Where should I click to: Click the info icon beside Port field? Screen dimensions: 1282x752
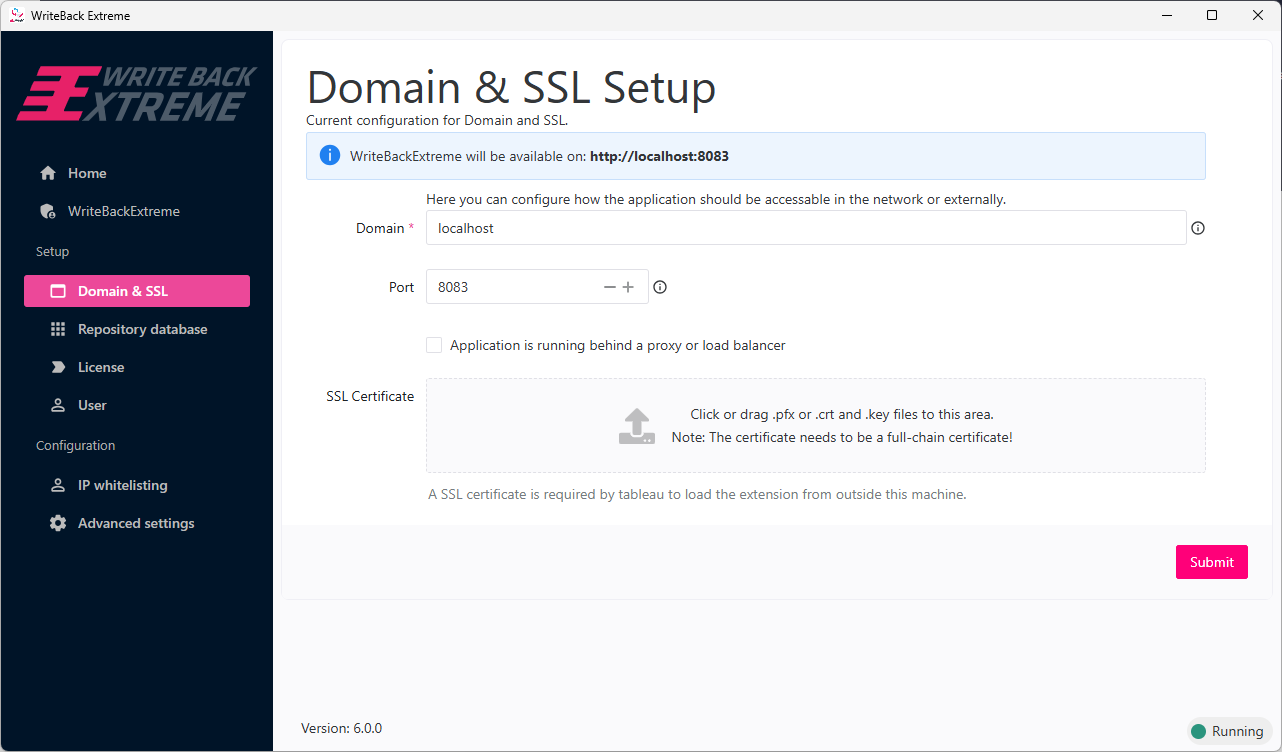click(x=660, y=287)
